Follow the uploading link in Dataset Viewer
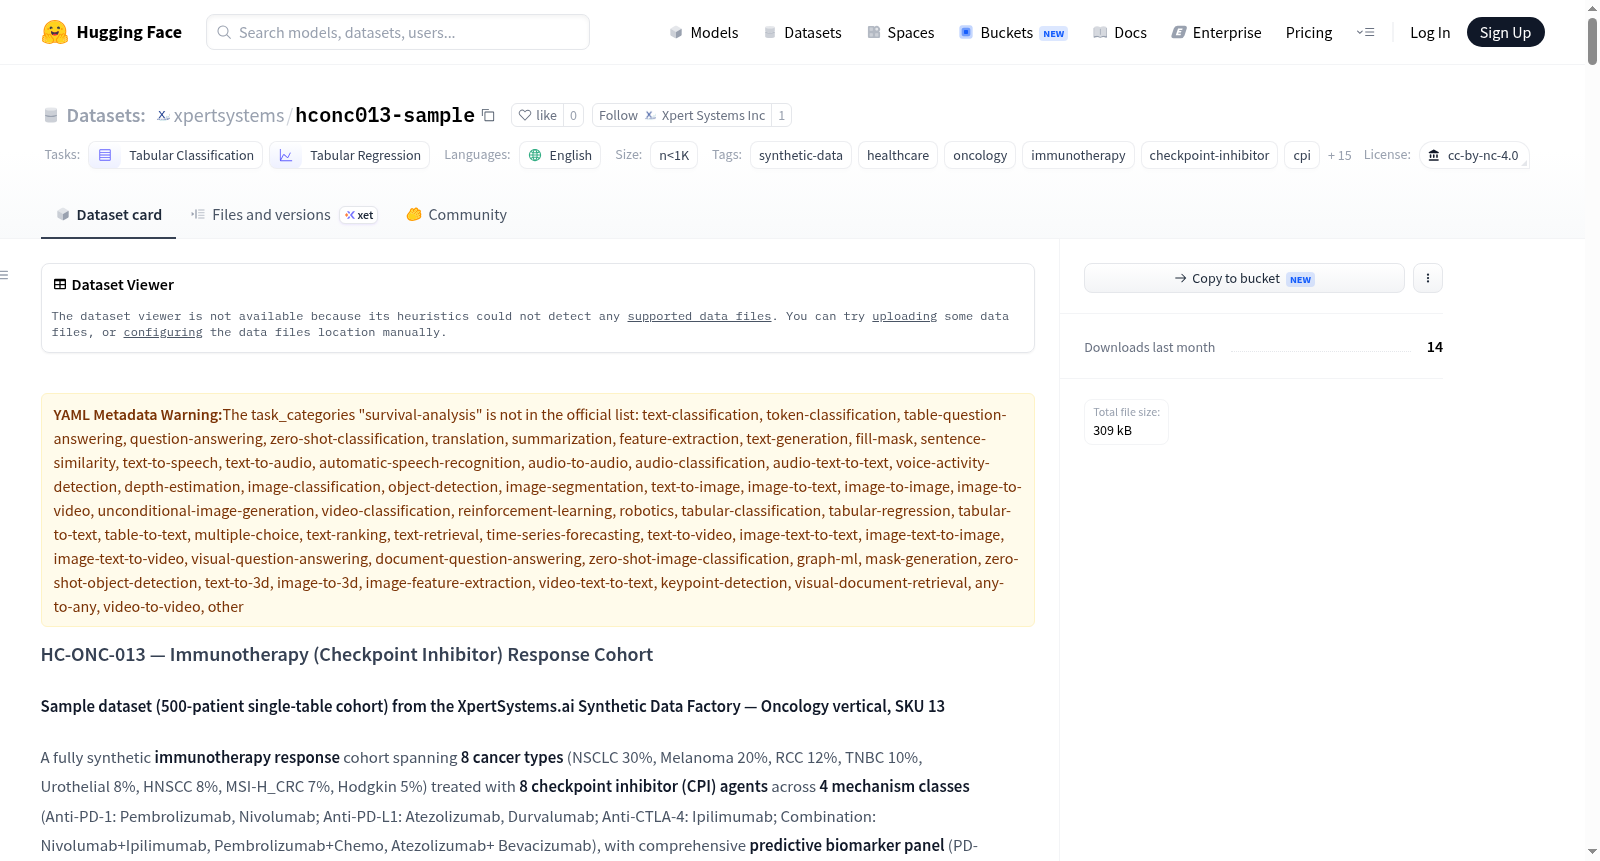1600x861 pixels. click(x=904, y=316)
